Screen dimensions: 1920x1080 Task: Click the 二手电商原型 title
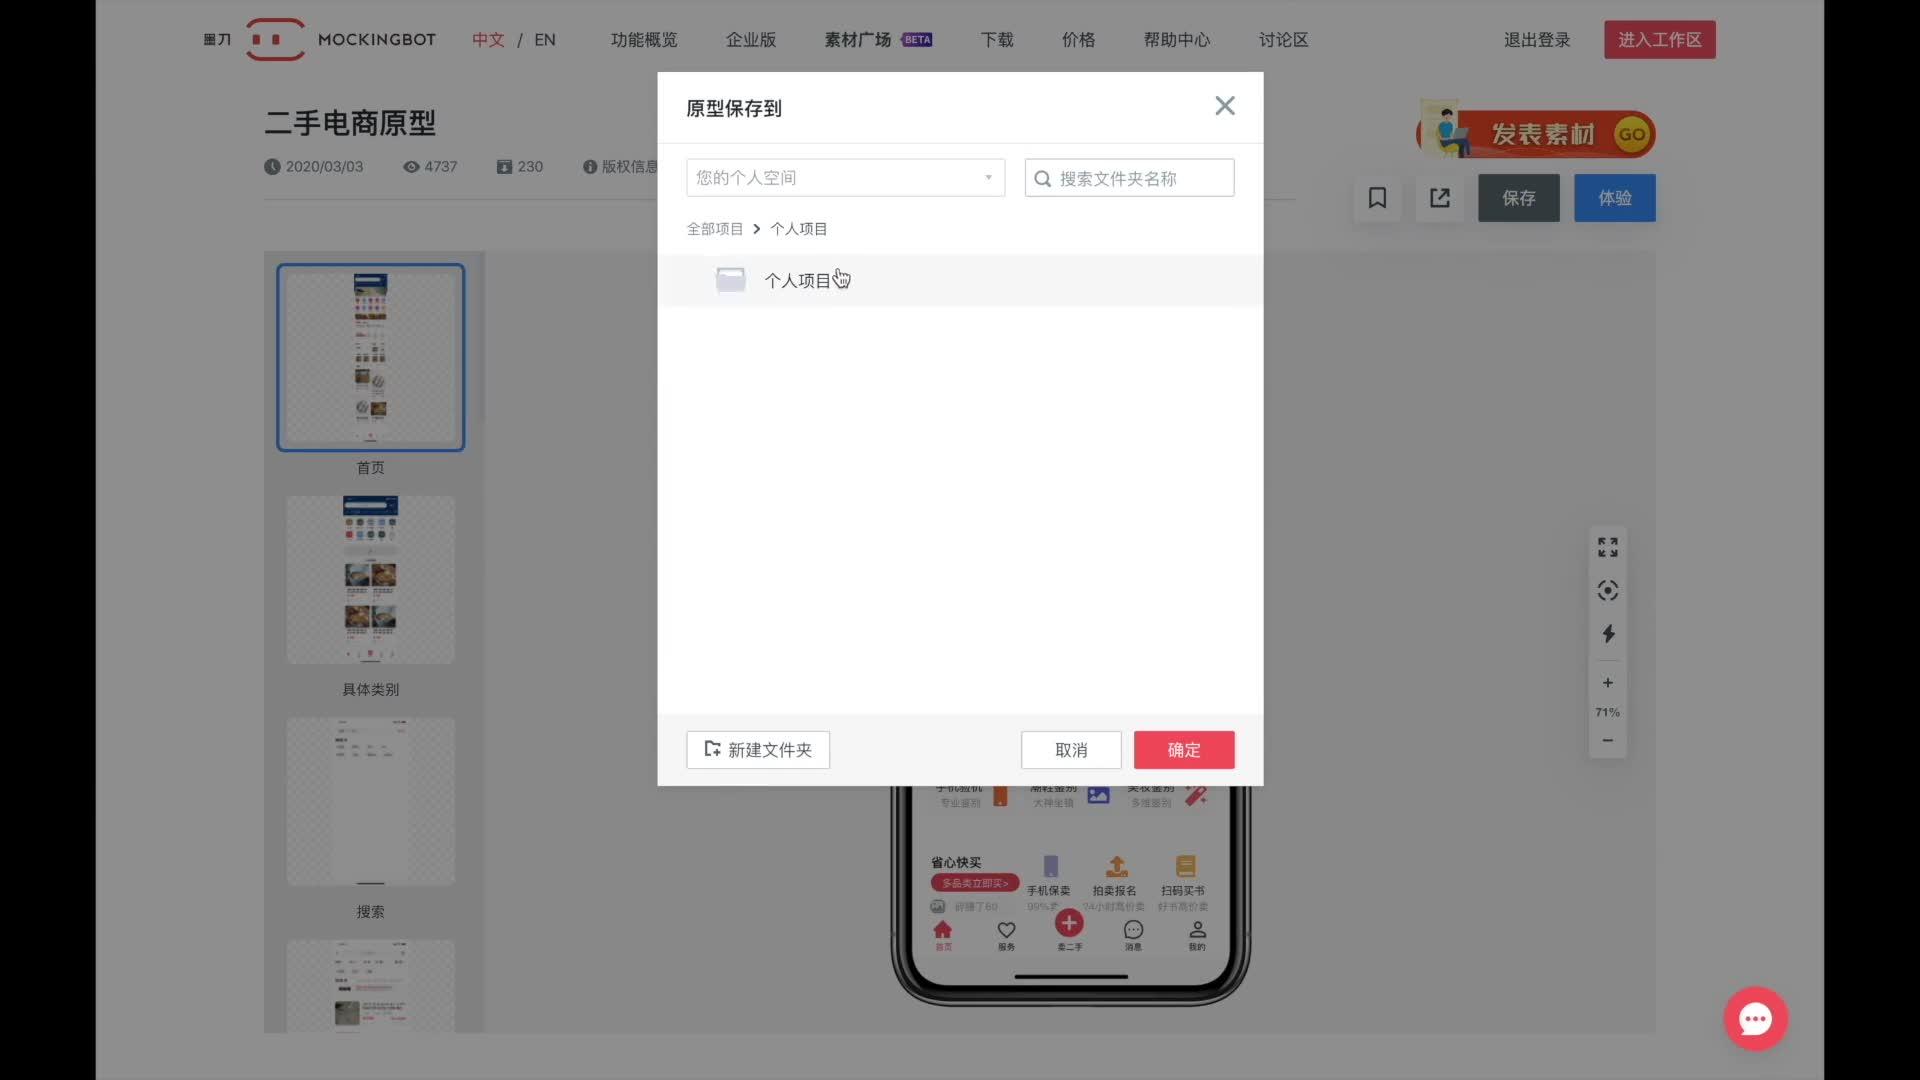pos(350,123)
